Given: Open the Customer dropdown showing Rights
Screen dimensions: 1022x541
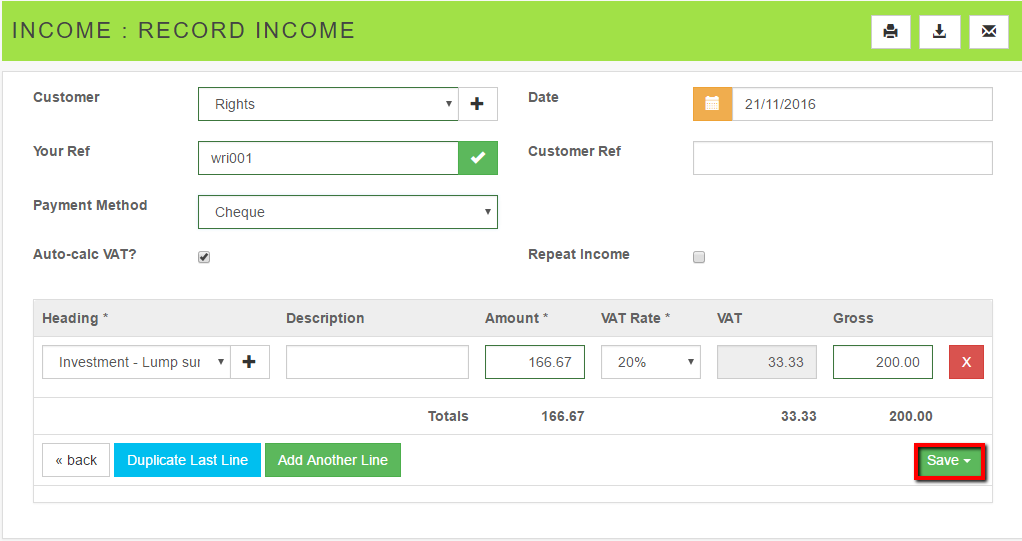Looking at the screenshot, I should [x=328, y=104].
